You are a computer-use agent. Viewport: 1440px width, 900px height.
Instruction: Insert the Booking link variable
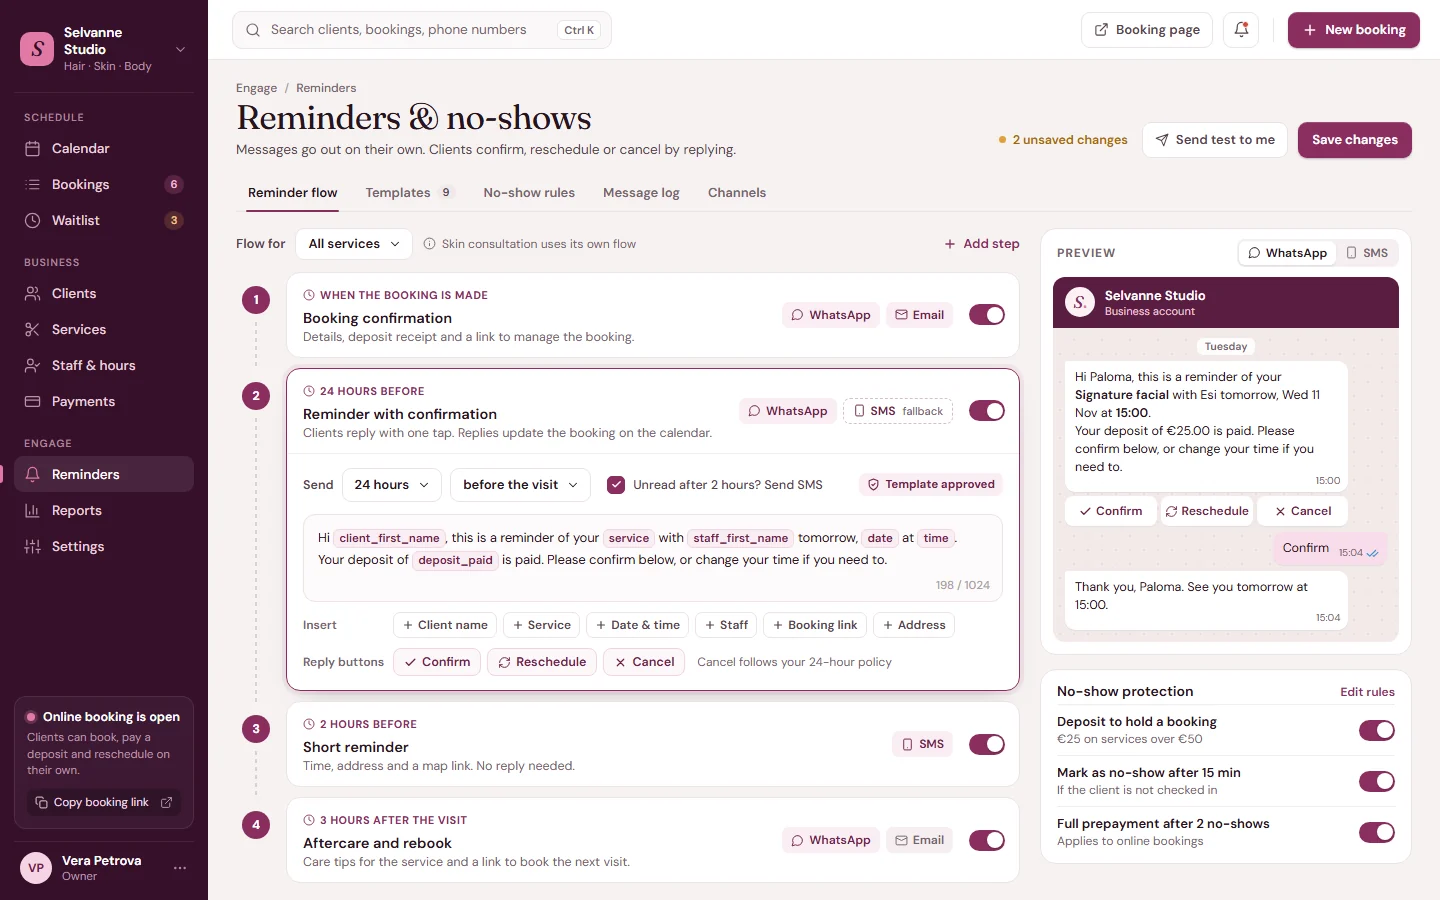point(815,625)
